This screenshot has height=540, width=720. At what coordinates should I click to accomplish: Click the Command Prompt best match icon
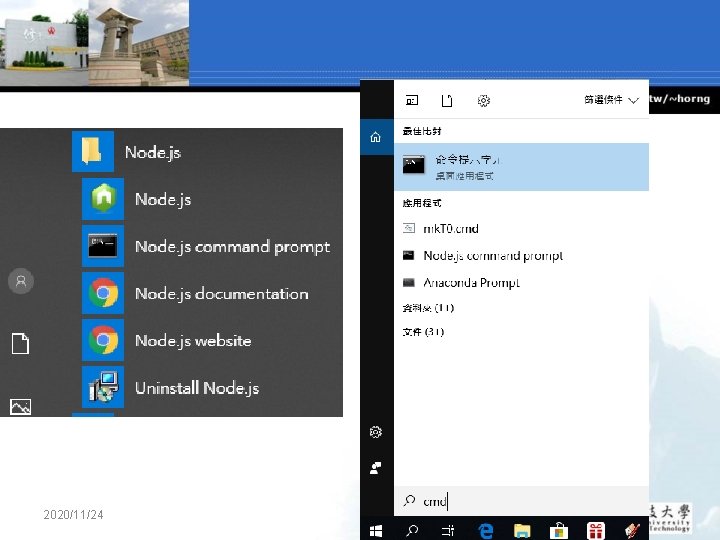[413, 165]
